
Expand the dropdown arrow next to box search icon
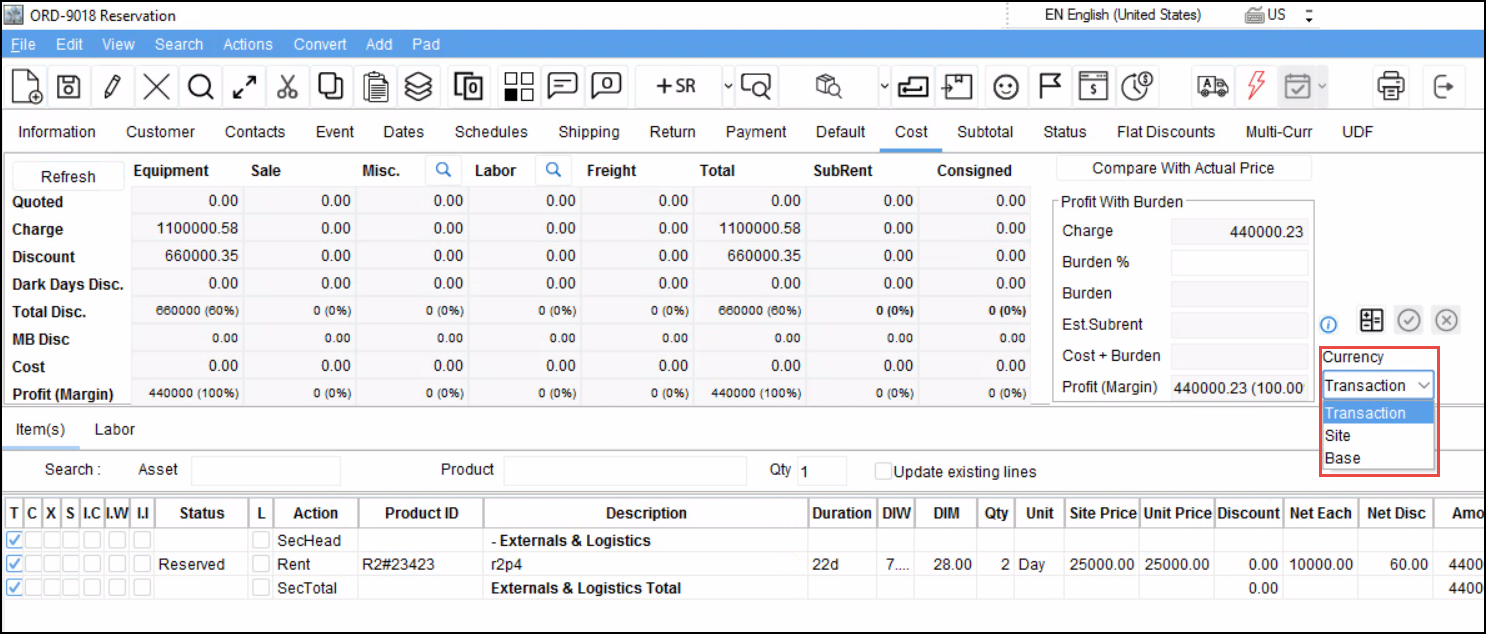884,87
